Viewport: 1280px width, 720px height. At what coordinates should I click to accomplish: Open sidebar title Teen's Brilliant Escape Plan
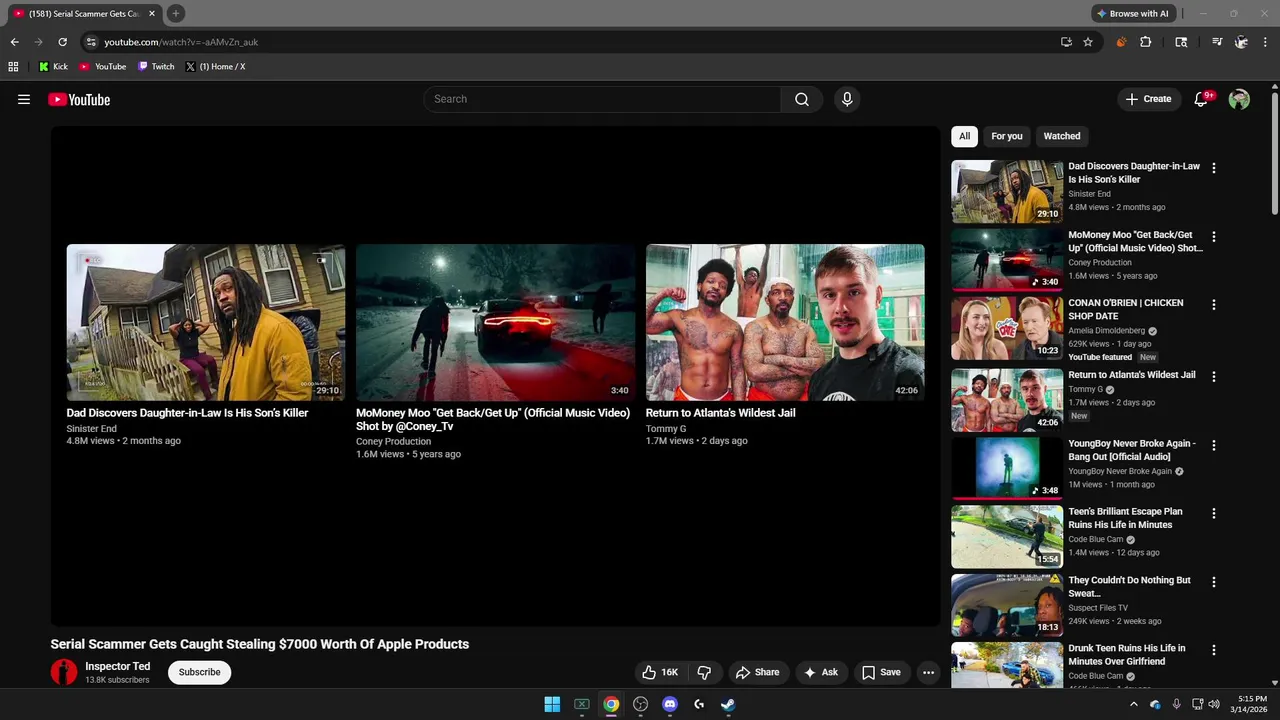pyautogui.click(x=1125, y=518)
